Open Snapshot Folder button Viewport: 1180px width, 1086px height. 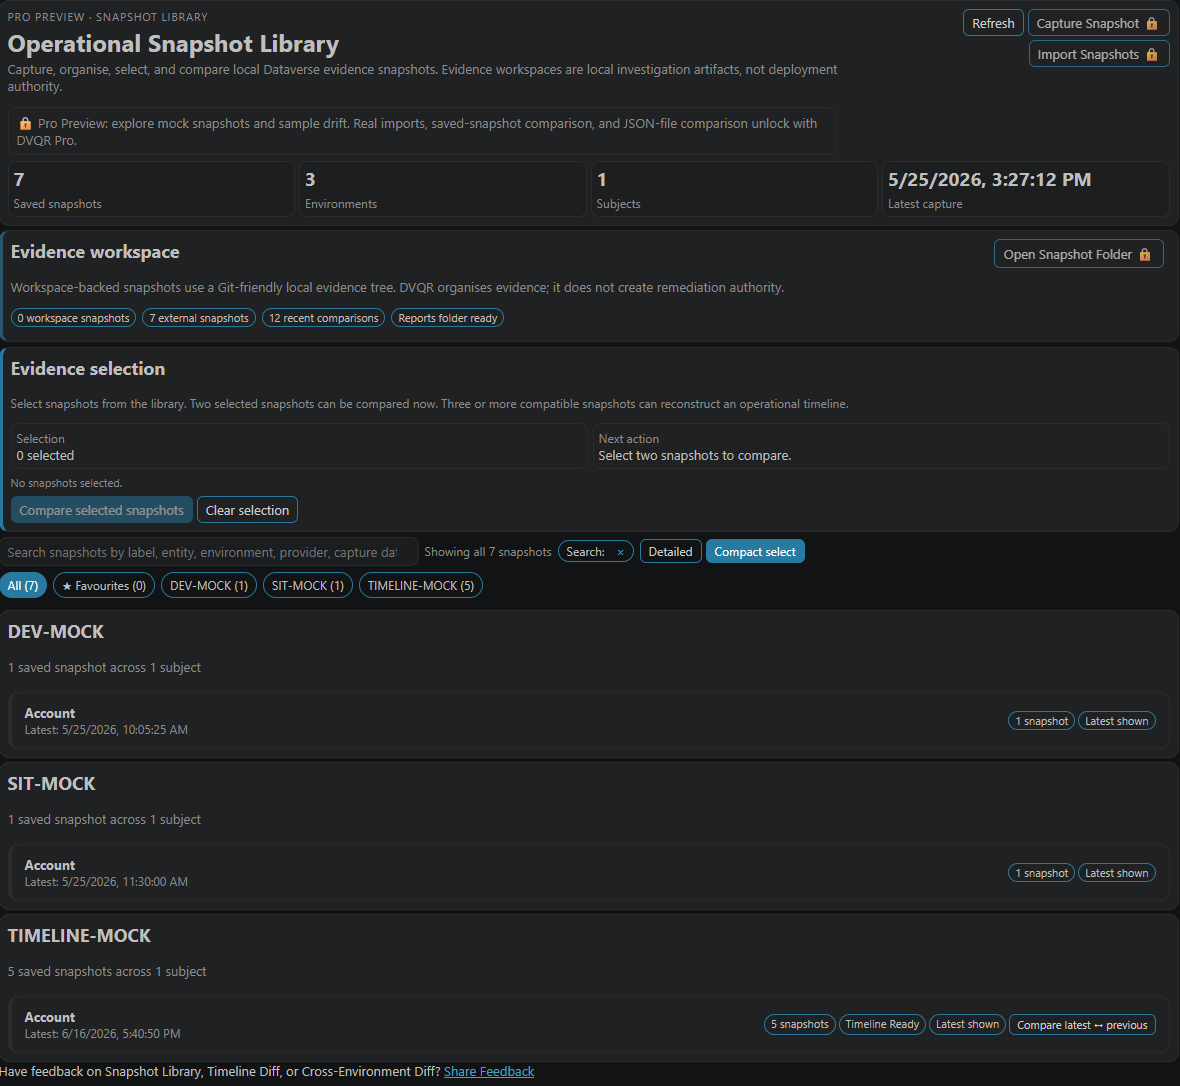[x=1078, y=254]
